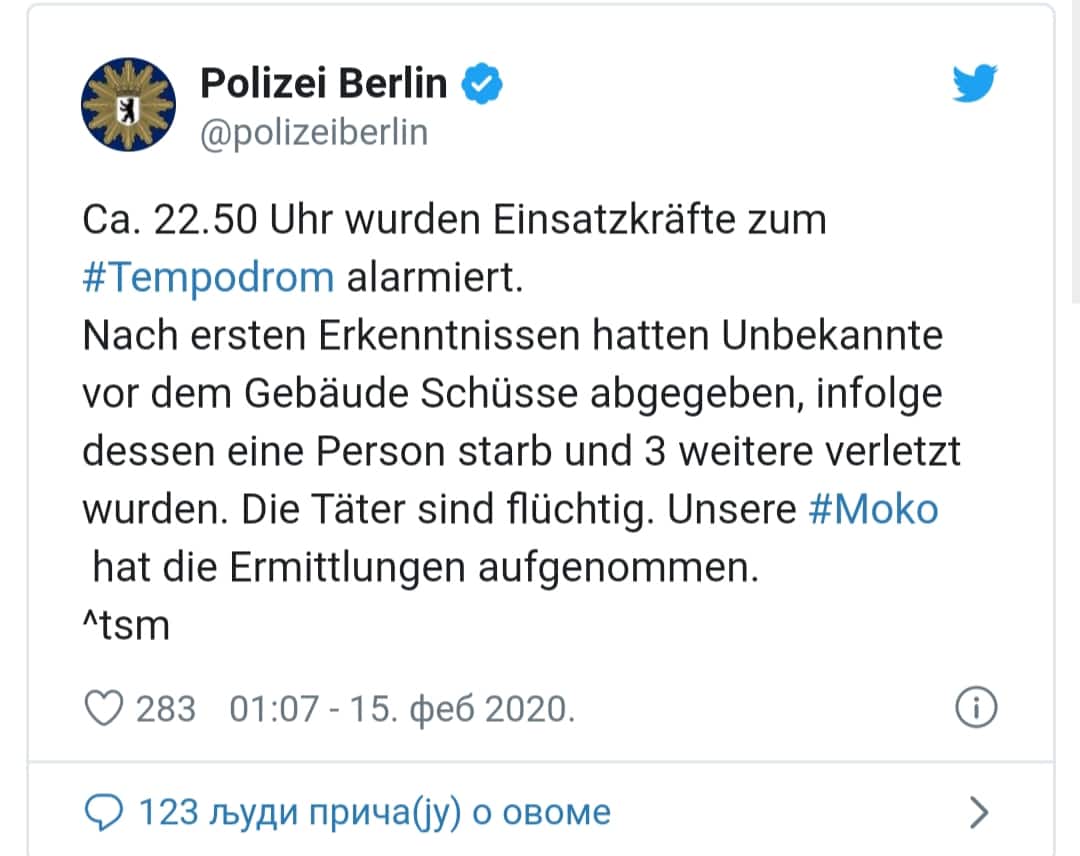The width and height of the screenshot is (1080, 856).
Task: Click the blue verified badge
Action: pos(481,85)
